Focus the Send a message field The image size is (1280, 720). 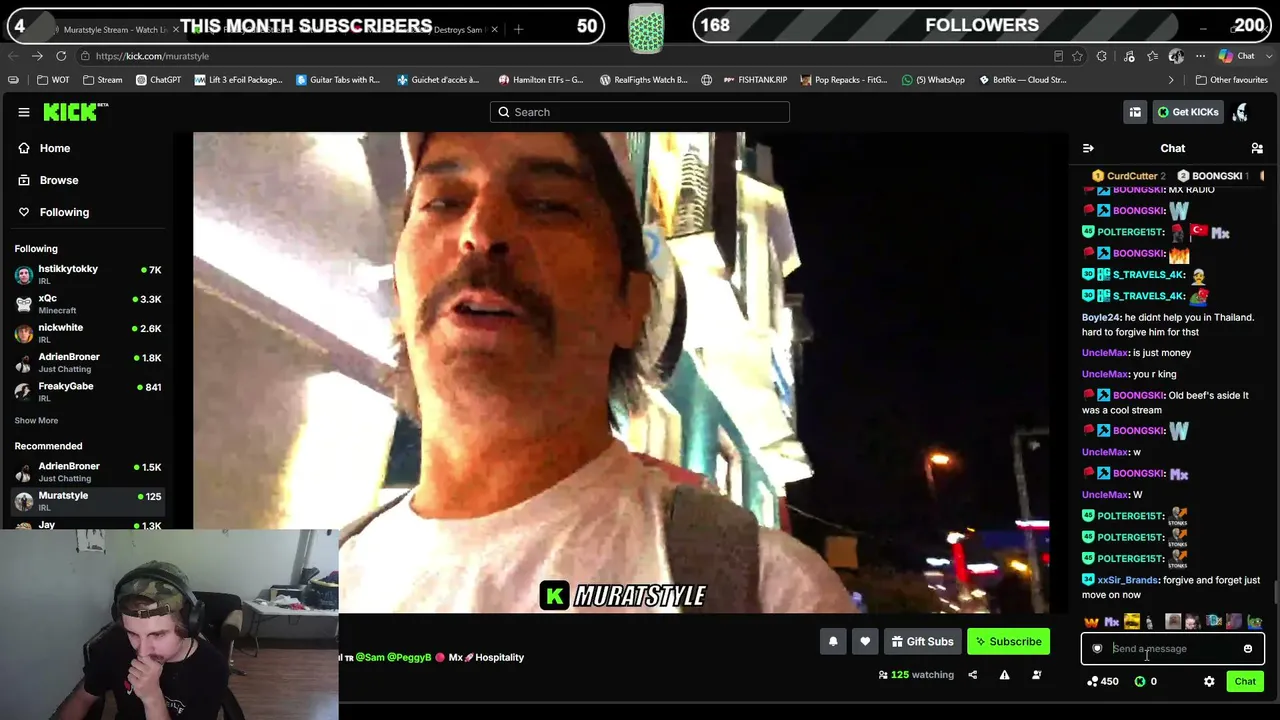click(1172, 649)
